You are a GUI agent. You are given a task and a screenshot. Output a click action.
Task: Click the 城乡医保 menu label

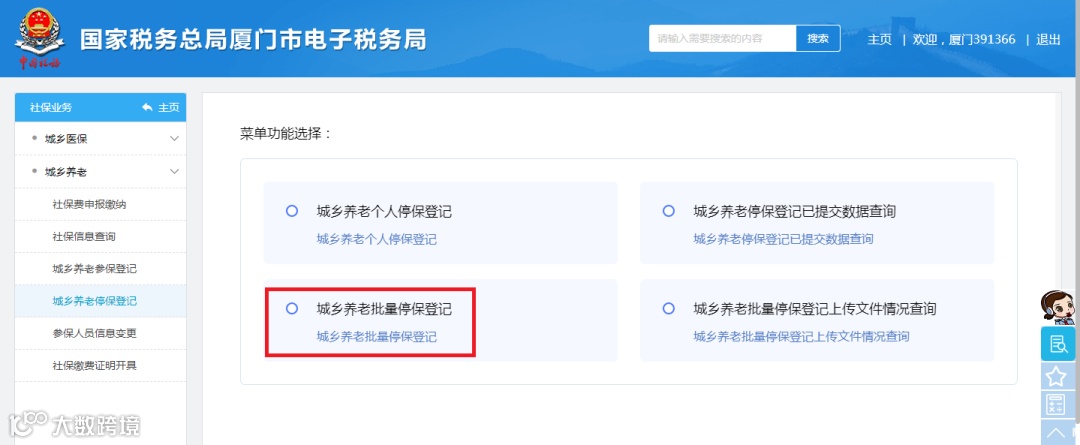[x=66, y=139]
